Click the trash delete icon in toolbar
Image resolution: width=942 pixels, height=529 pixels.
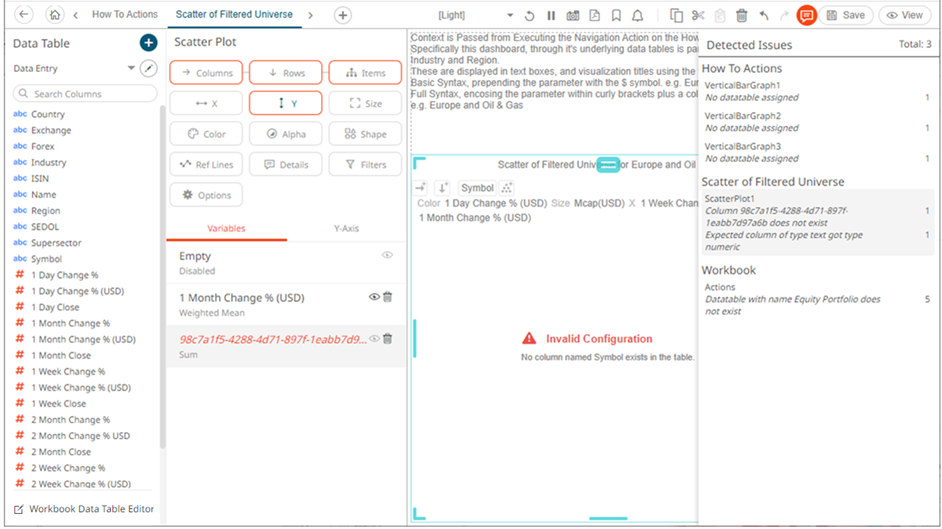click(x=741, y=15)
